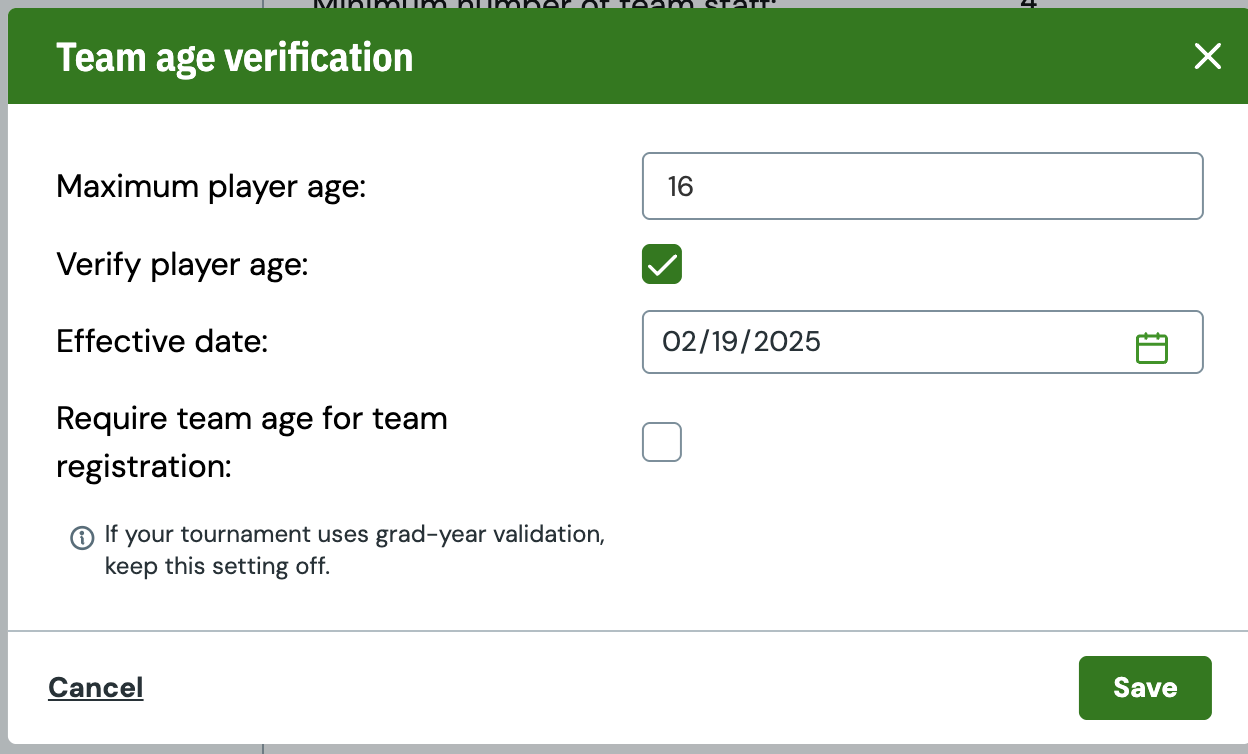Image resolution: width=1248 pixels, height=754 pixels.
Task: Click the "Require team age for team registration:" label
Action: 252,442
